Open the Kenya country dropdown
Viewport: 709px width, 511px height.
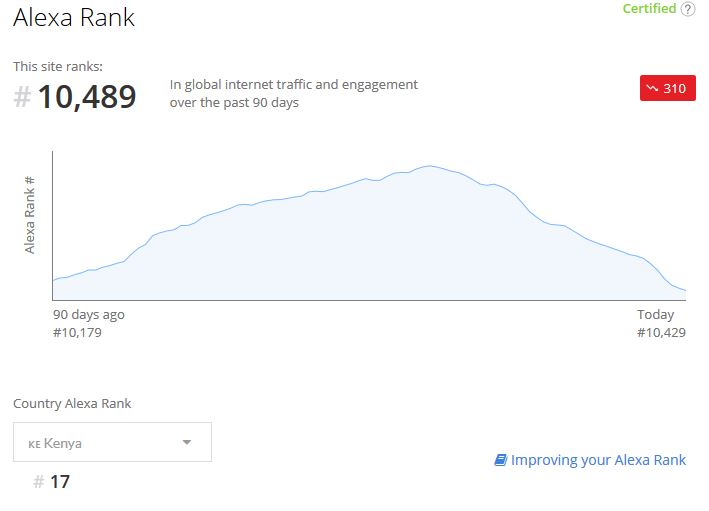point(112,442)
